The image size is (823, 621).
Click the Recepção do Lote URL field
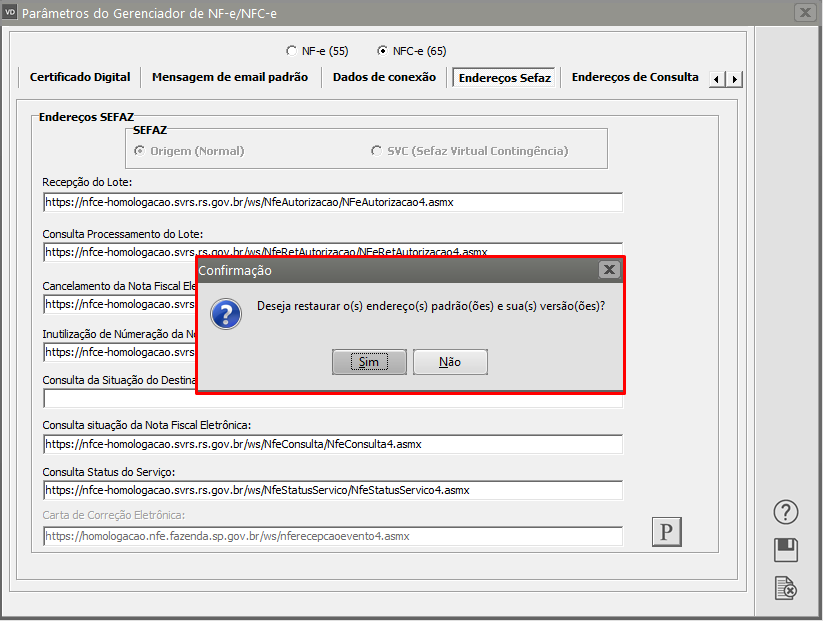tap(333, 202)
